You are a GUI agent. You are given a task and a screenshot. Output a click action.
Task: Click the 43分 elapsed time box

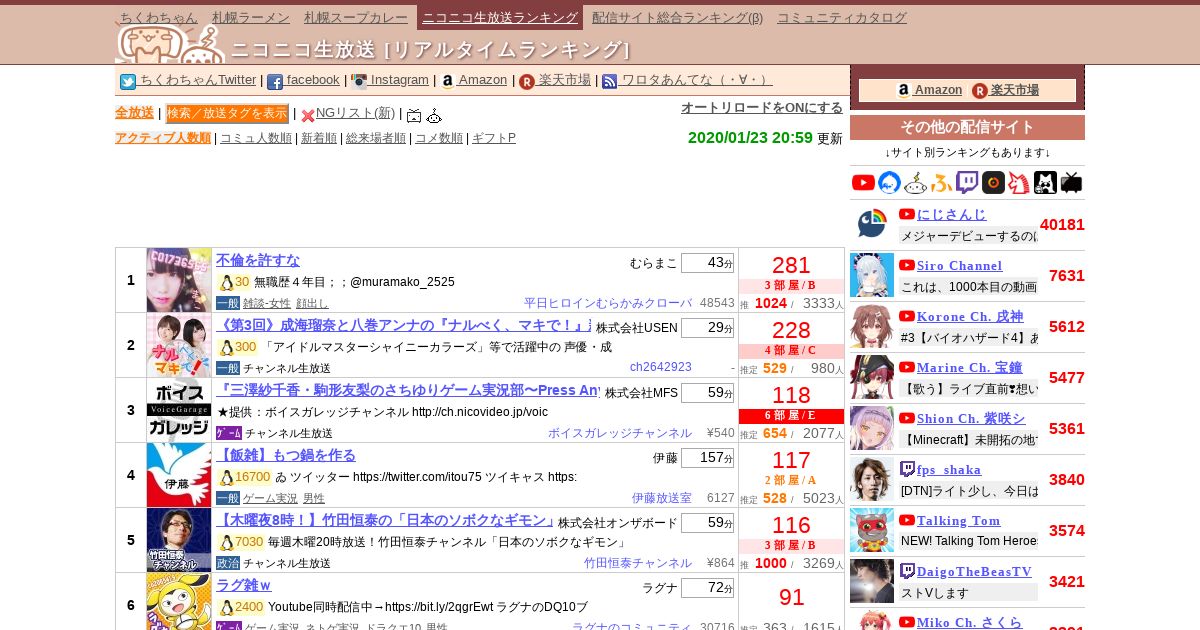pos(707,263)
